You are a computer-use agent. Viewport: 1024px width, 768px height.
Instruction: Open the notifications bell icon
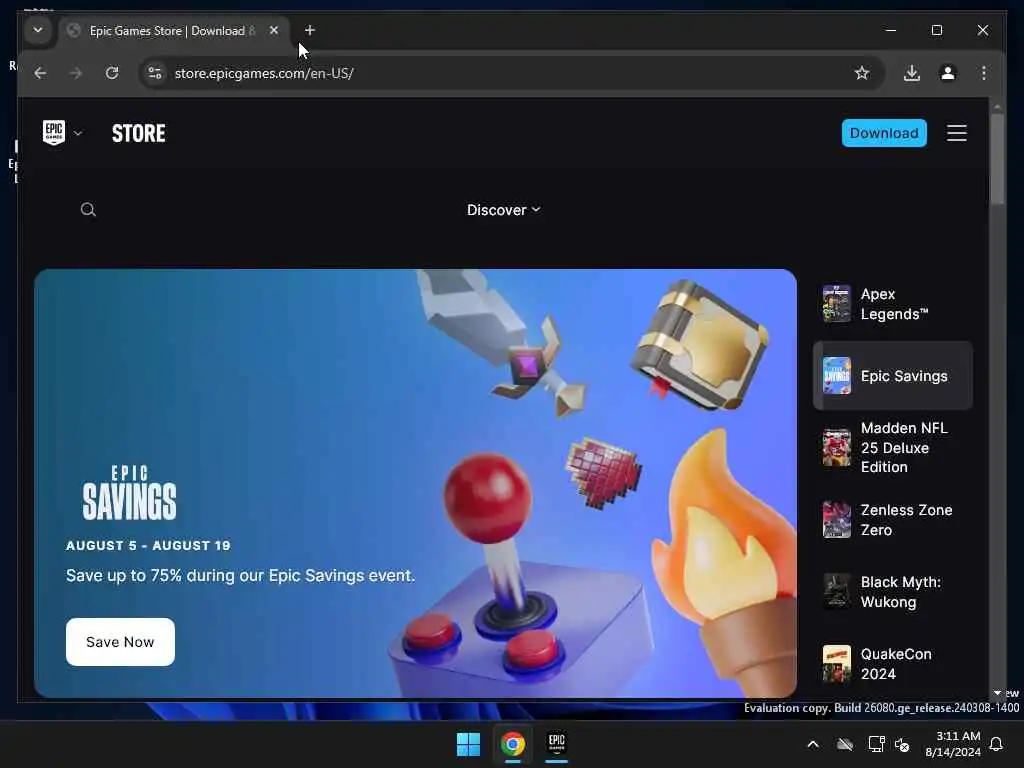point(997,744)
